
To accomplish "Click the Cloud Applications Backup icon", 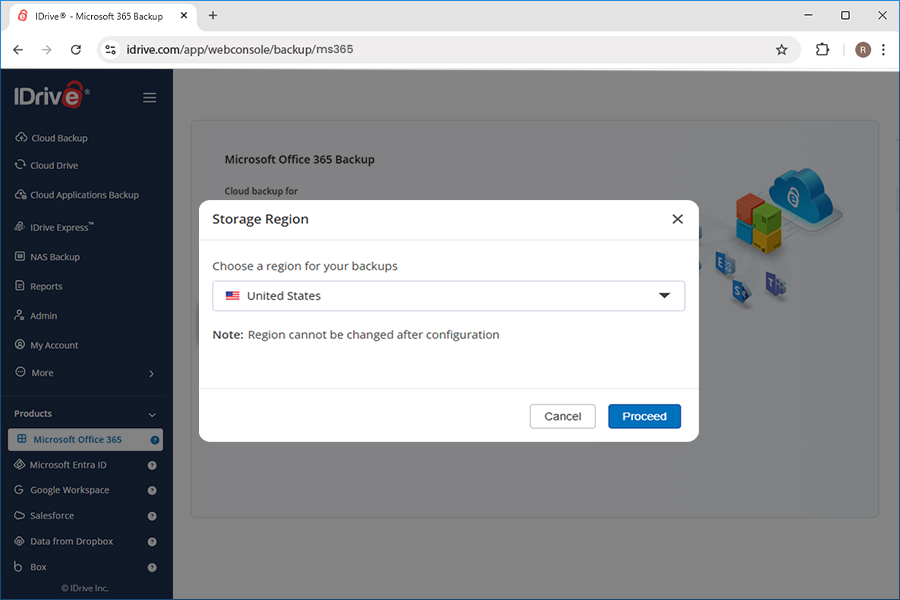I will coord(20,194).
